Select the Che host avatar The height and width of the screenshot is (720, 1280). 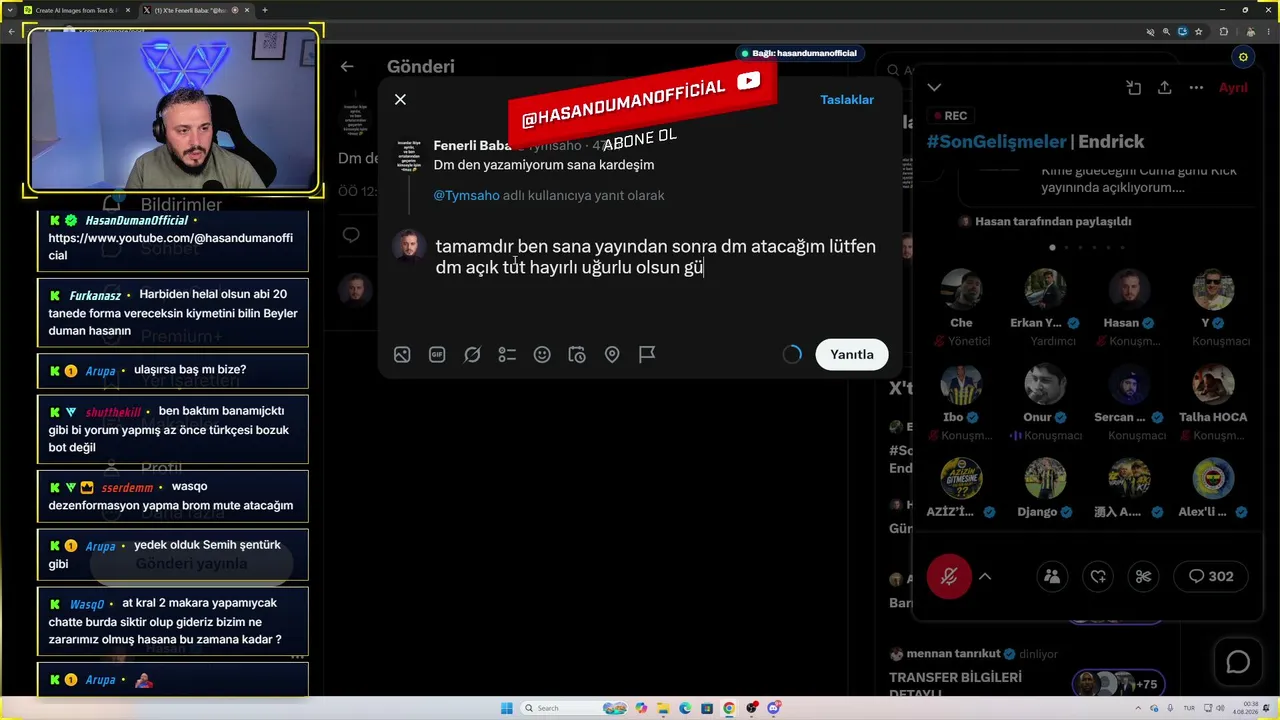(961, 290)
